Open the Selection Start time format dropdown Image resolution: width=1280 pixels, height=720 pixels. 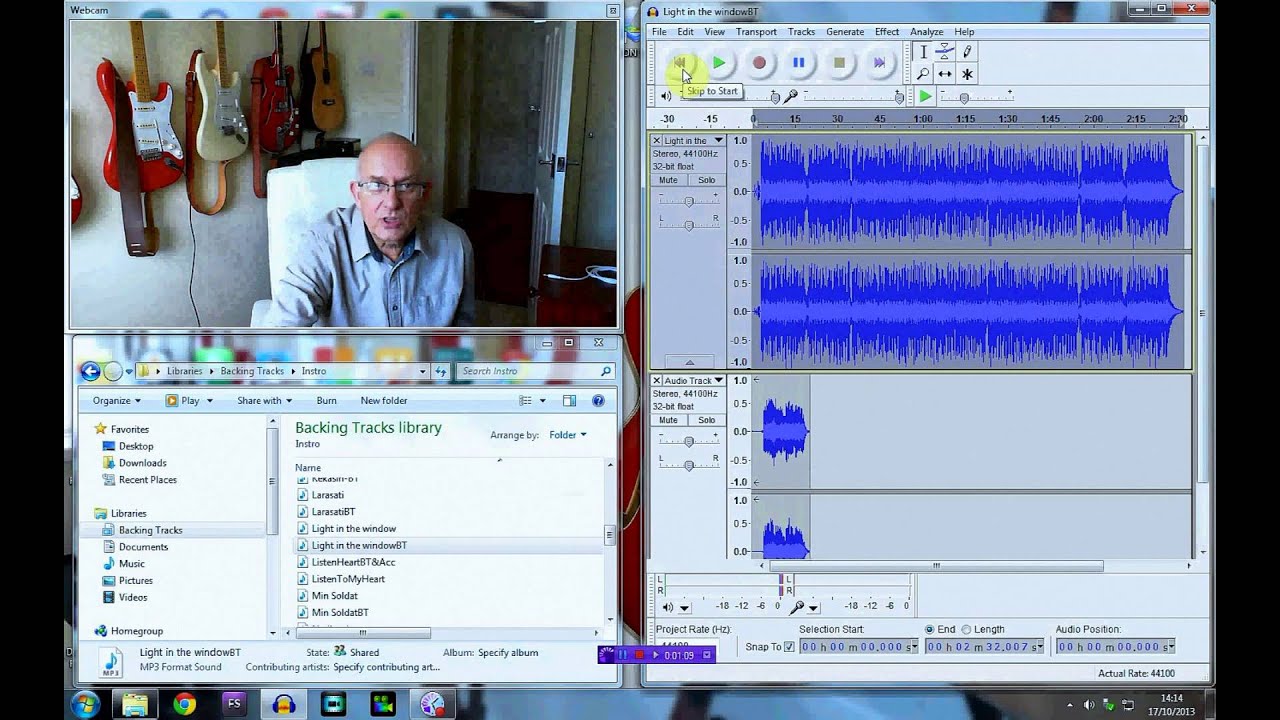[914, 647]
